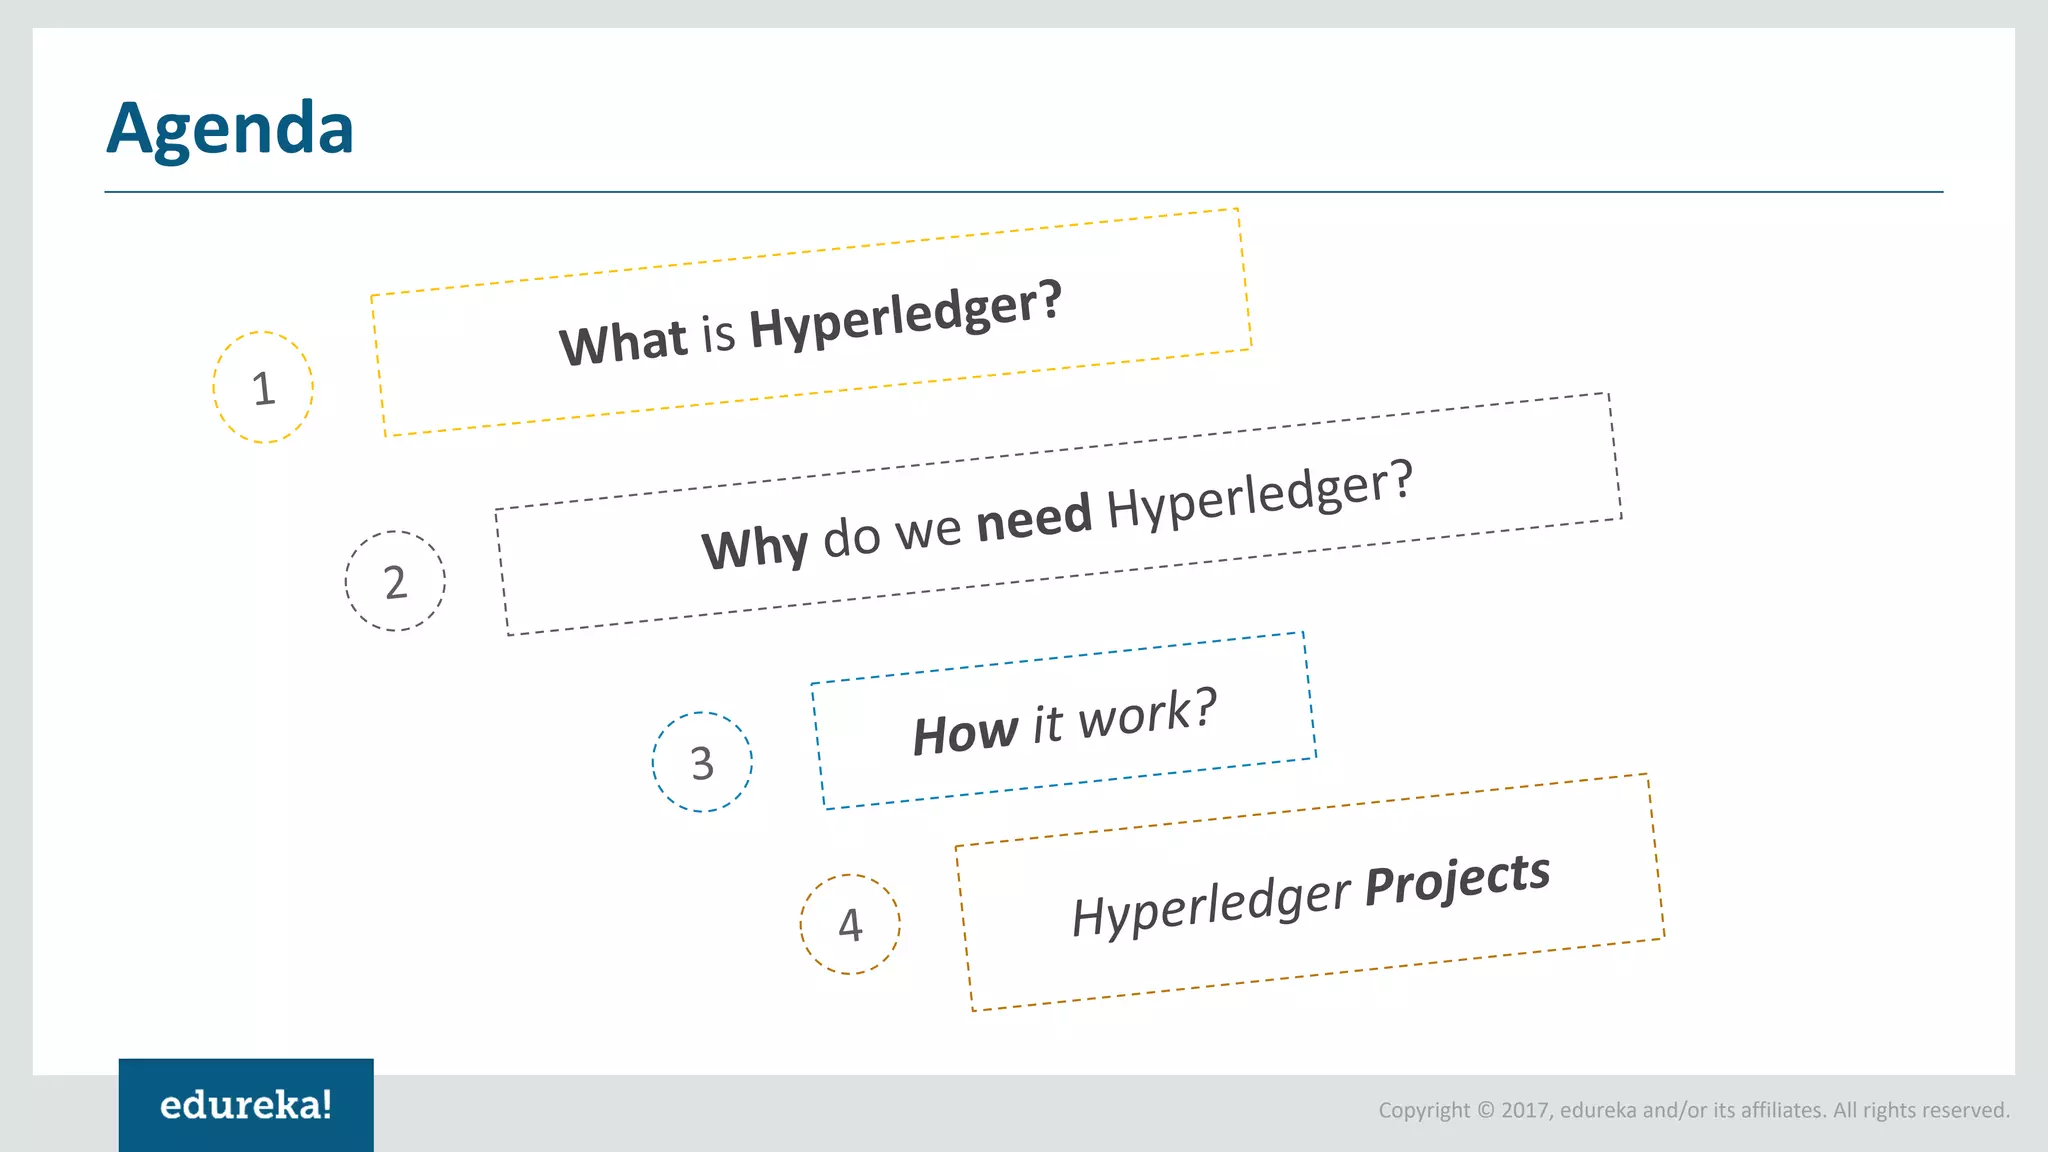Click the edureka! logo
Image resolution: width=2048 pixels, height=1152 pixels.
pos(246,1105)
